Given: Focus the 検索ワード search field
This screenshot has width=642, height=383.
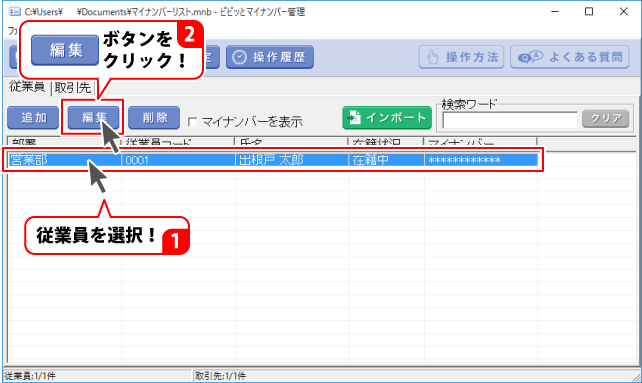Looking at the screenshot, I should pyautogui.click(x=510, y=120).
